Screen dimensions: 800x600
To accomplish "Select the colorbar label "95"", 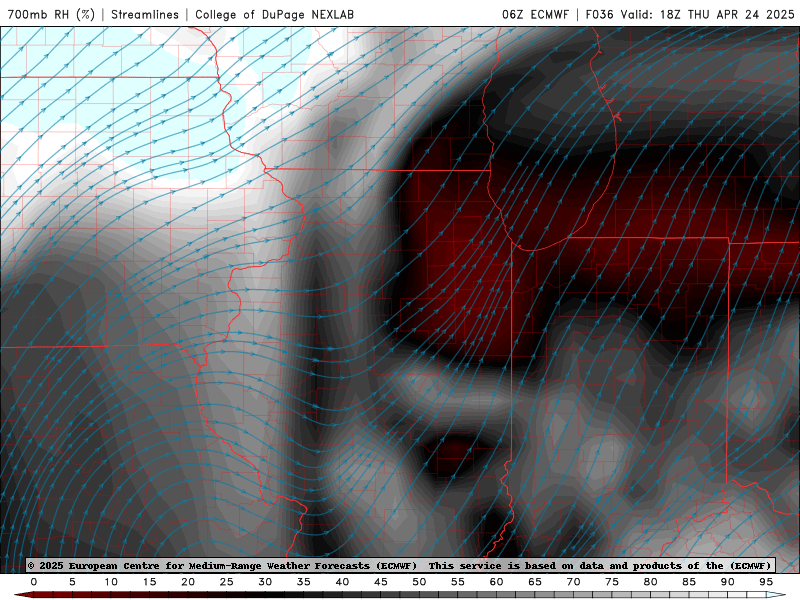I will tap(766, 582).
